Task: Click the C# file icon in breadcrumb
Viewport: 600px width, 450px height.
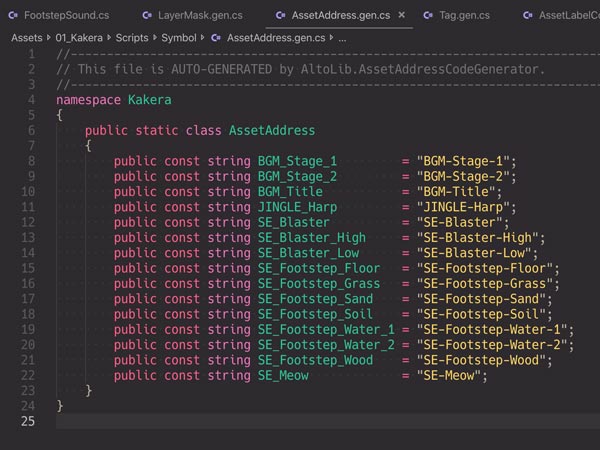Action: tap(215, 37)
